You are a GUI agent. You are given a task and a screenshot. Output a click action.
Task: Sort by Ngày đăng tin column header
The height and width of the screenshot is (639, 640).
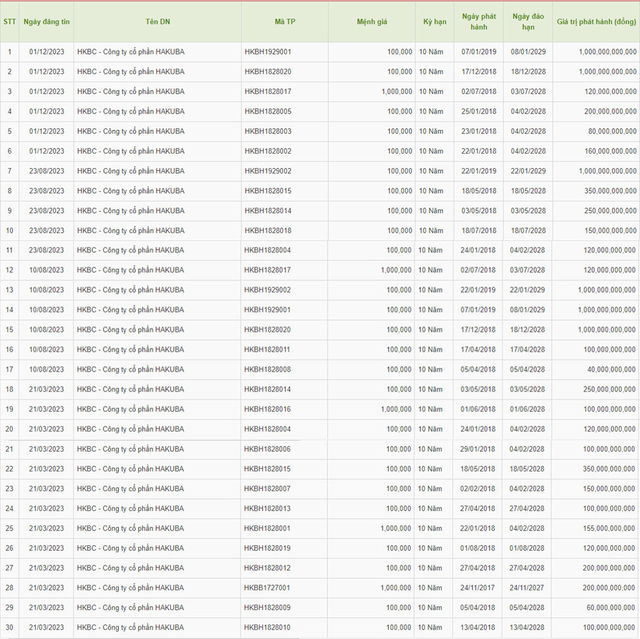click(47, 21)
